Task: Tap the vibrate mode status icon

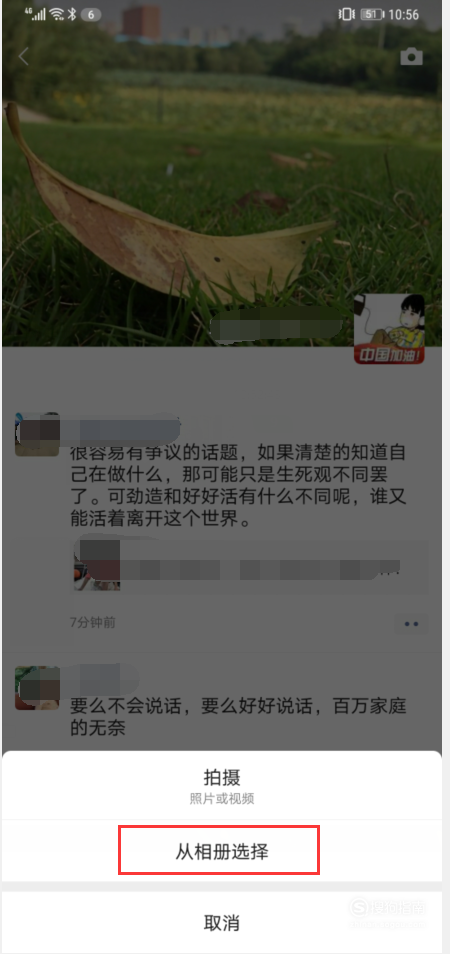Action: click(x=345, y=15)
